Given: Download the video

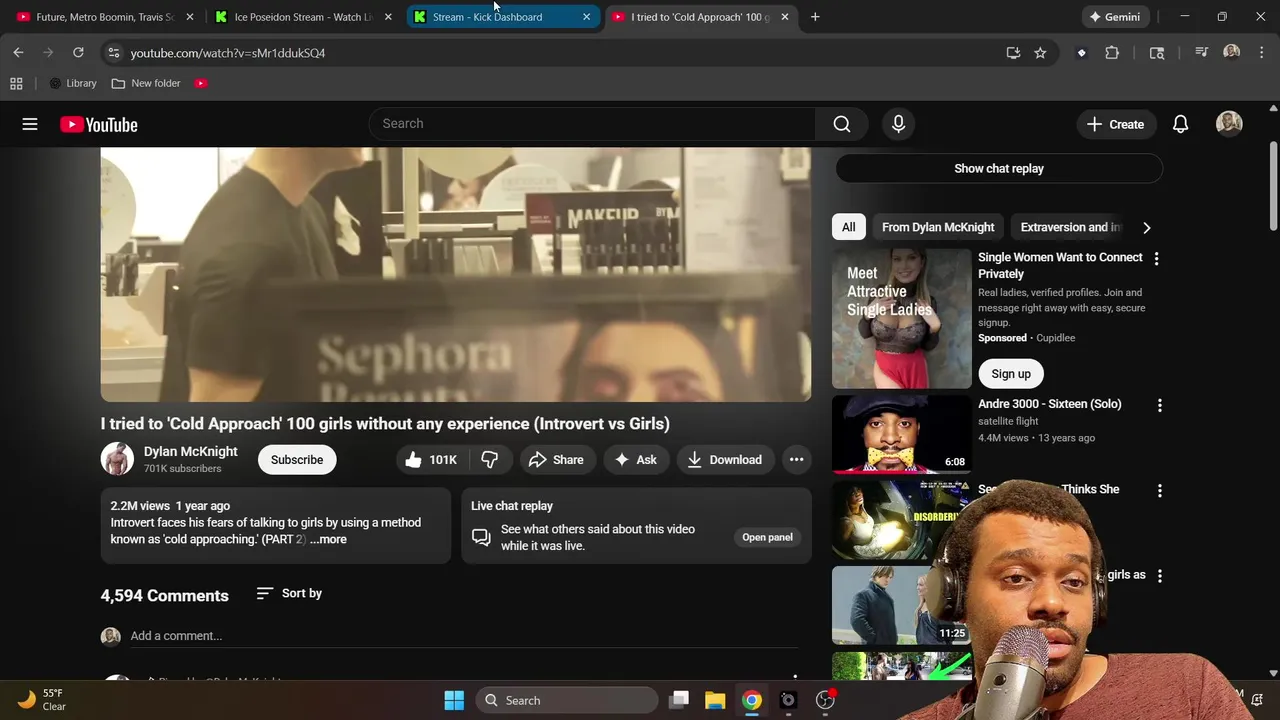Looking at the screenshot, I should click(725, 460).
